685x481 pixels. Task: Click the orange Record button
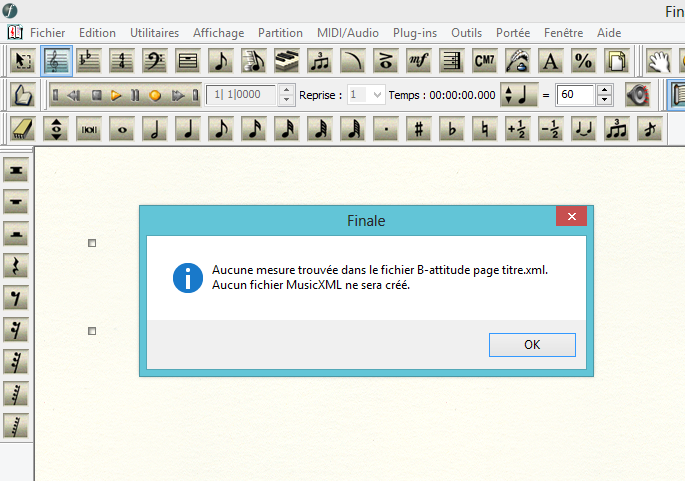point(155,96)
